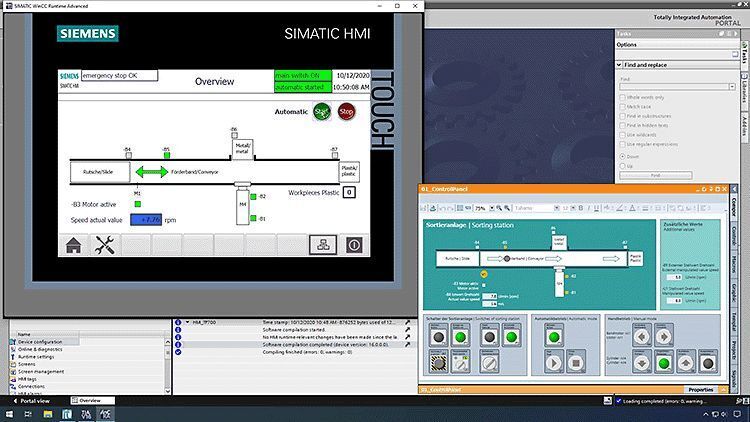The width and height of the screenshot is (750, 422).
Task: Click the project tree scroll down arrow
Action: [x=167, y=391]
